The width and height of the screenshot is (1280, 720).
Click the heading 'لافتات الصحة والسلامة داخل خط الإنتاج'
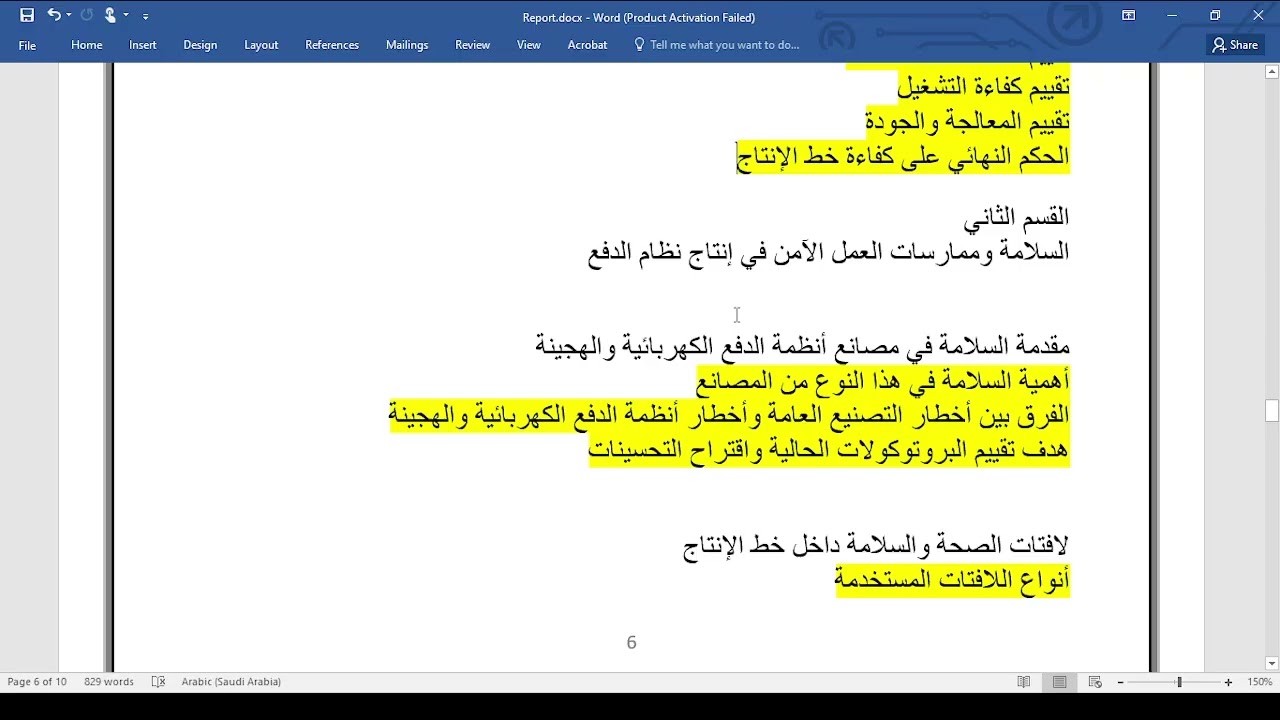point(876,546)
